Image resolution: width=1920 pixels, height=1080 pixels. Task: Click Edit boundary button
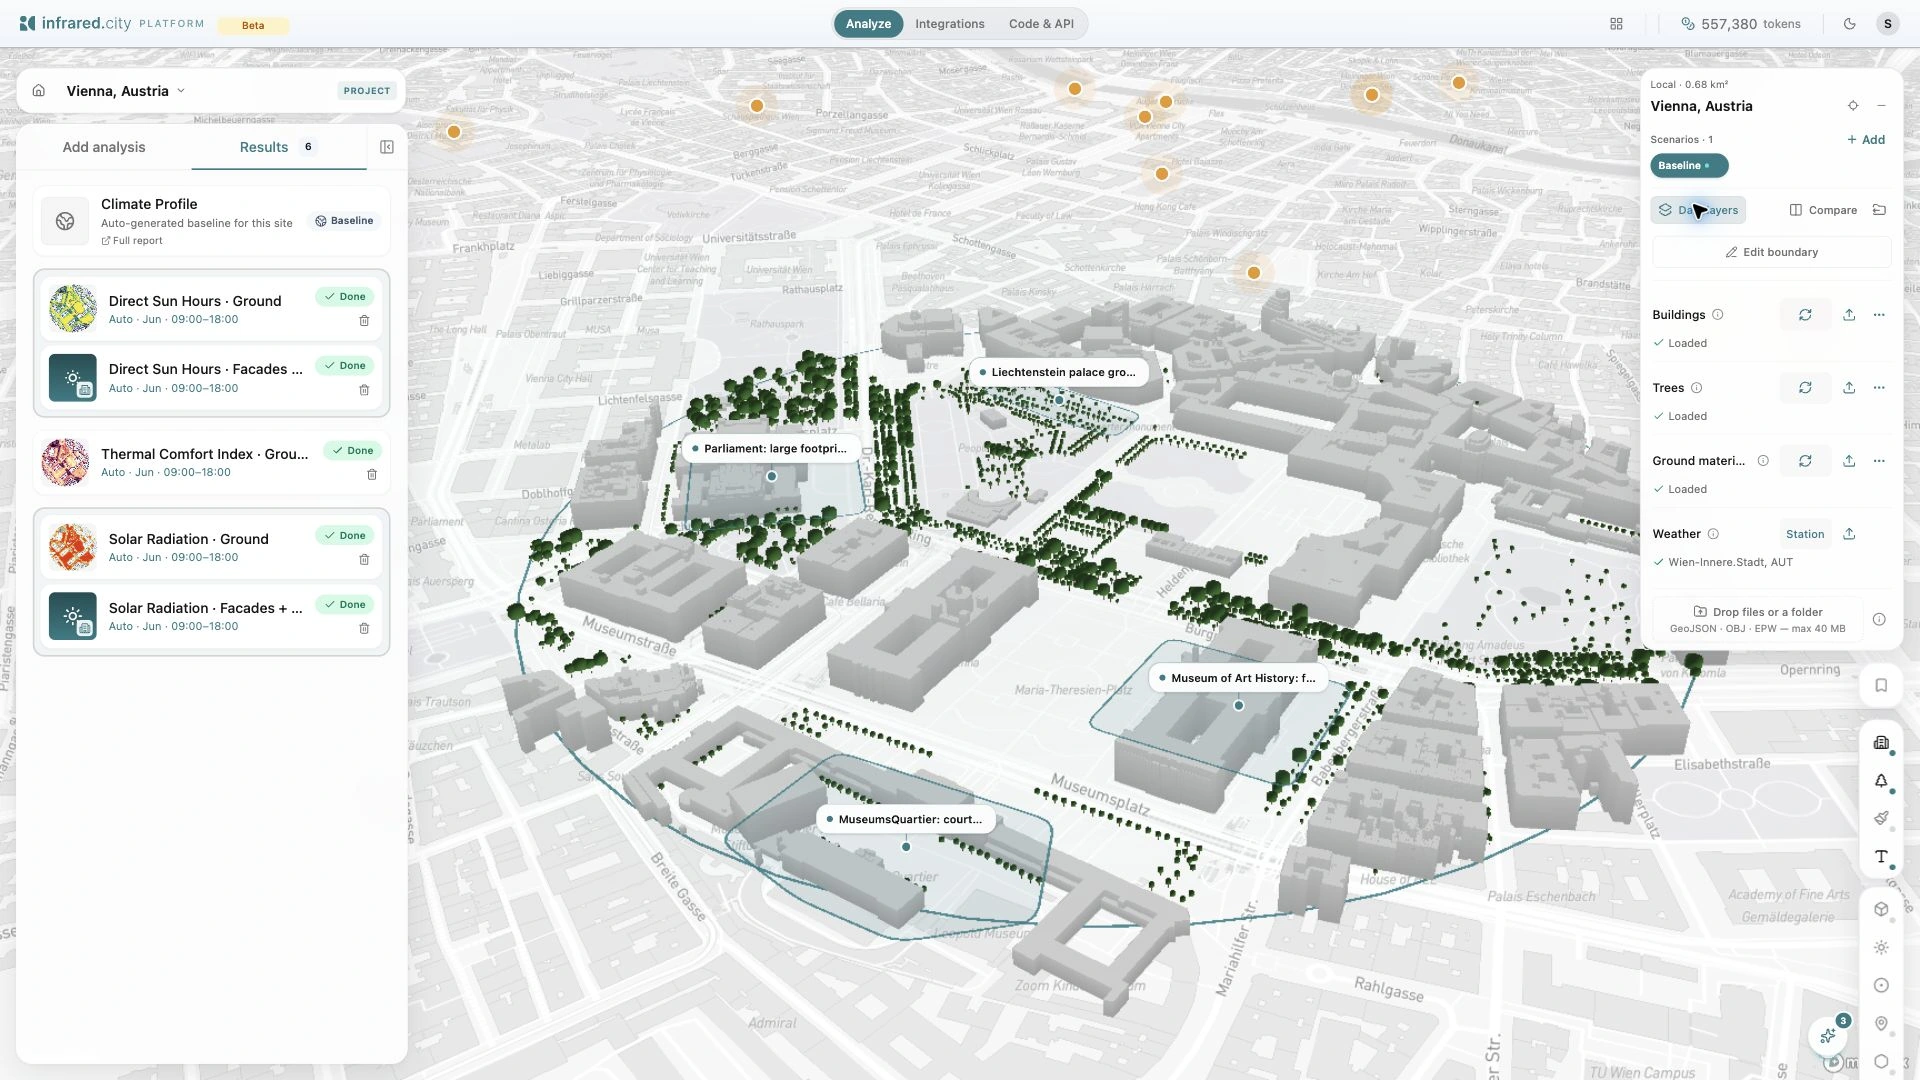click(x=1771, y=252)
